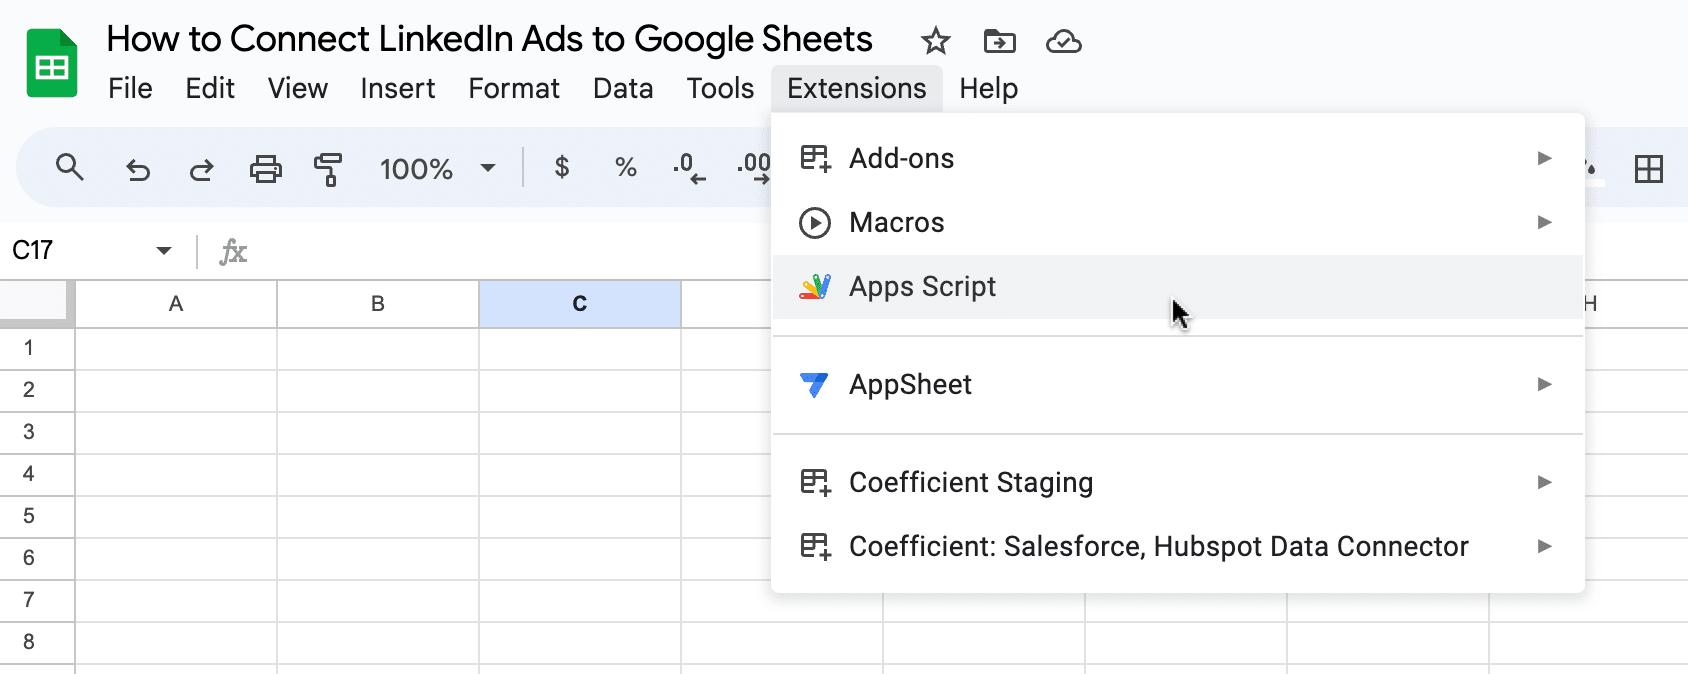Open the search menus magnifier icon

[69, 167]
